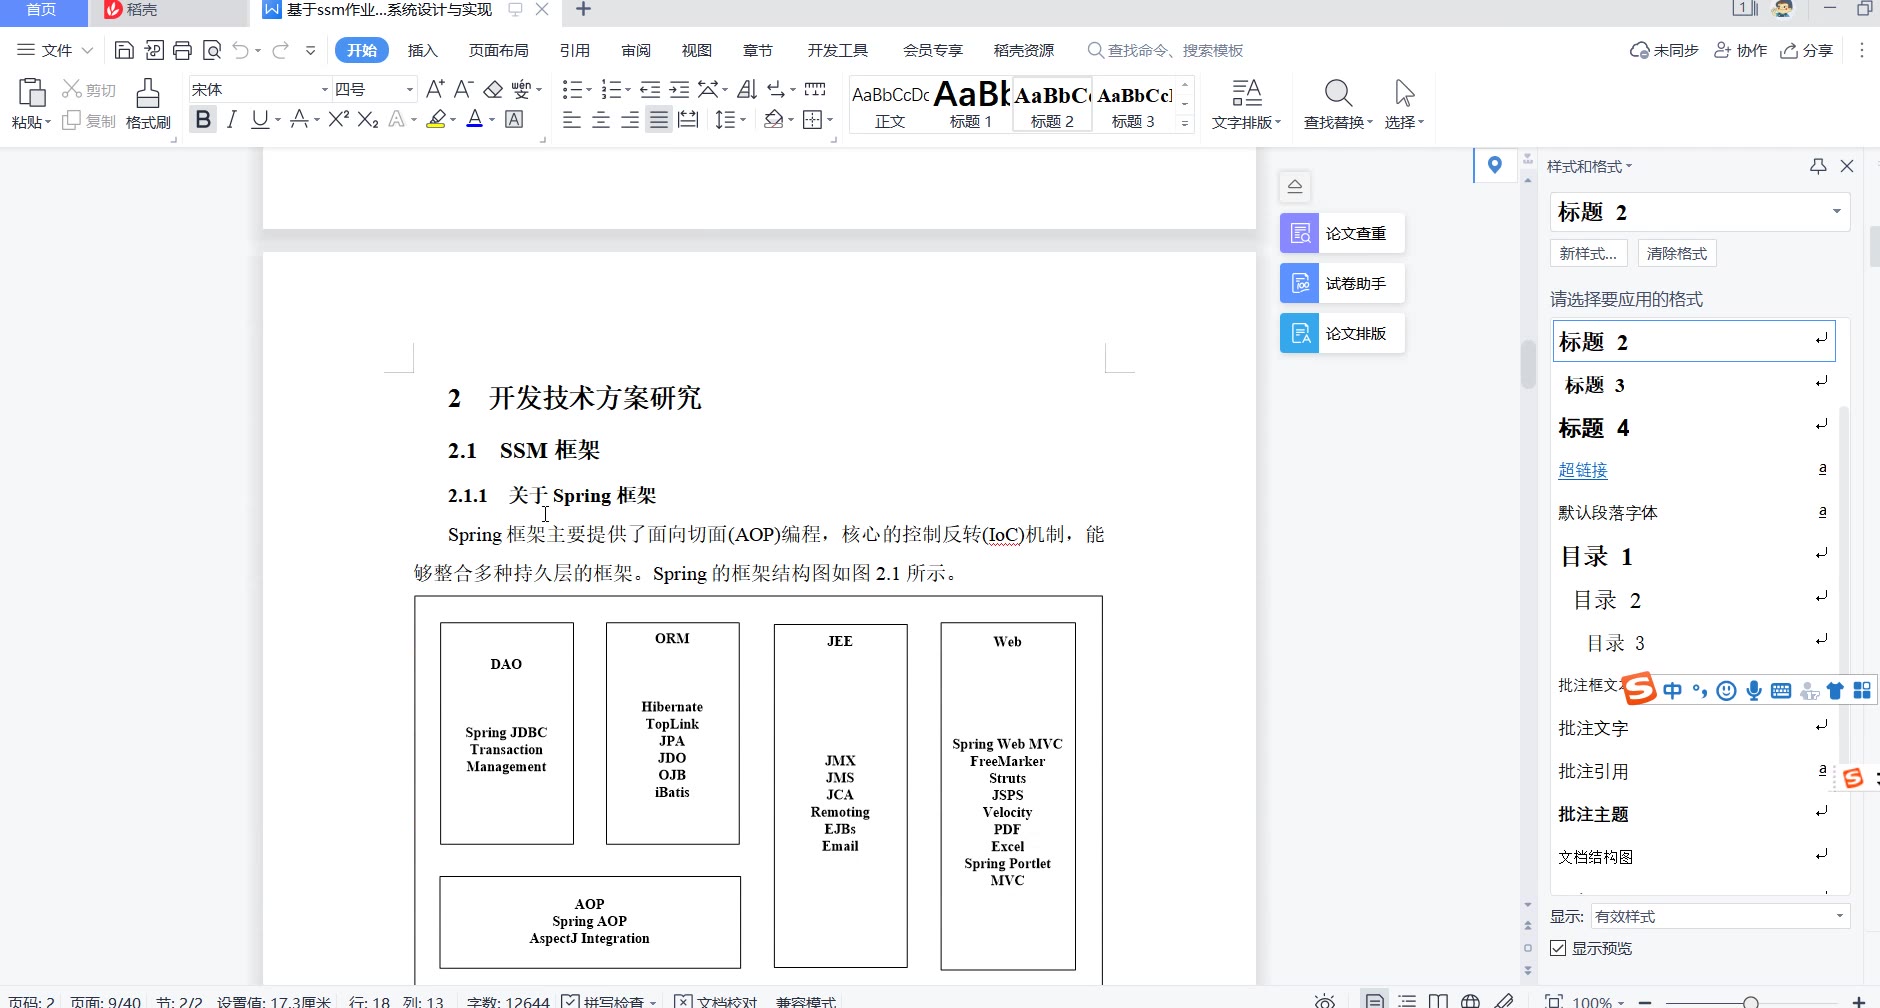This screenshot has height=1008, width=1880.
Task: Select justify paragraph alignment
Action: tap(658, 120)
